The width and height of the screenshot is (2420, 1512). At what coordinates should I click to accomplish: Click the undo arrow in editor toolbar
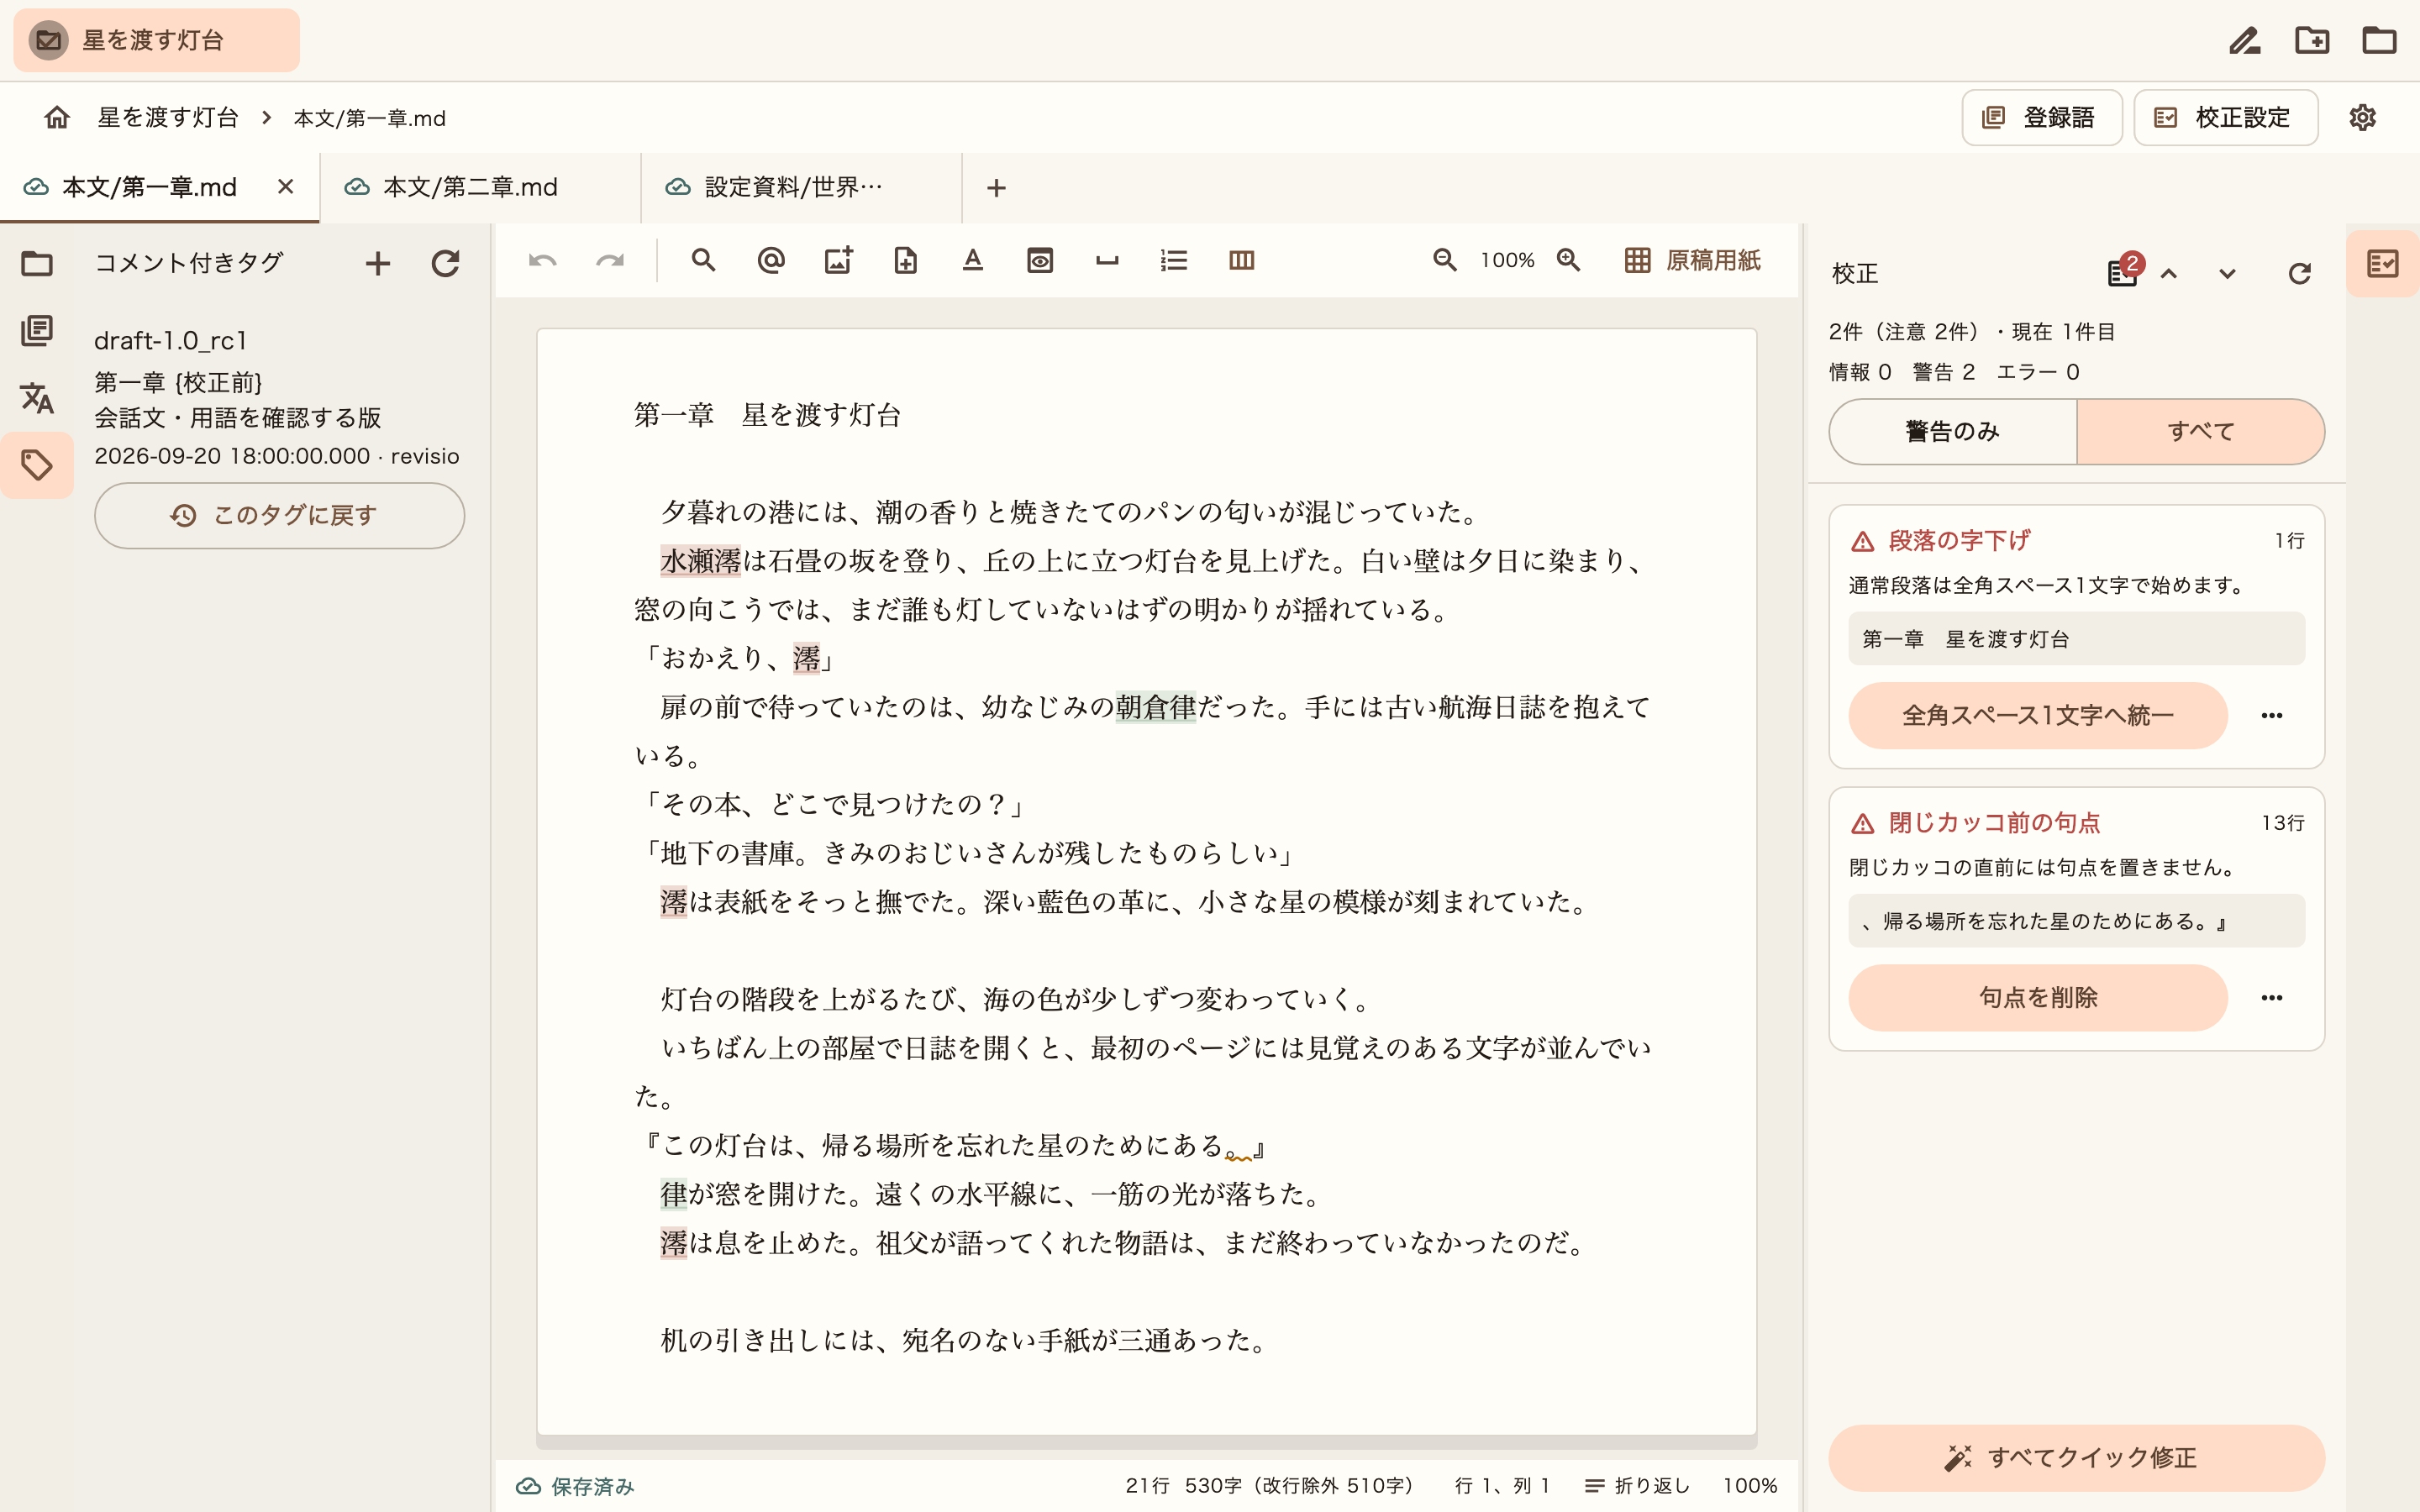coord(543,261)
